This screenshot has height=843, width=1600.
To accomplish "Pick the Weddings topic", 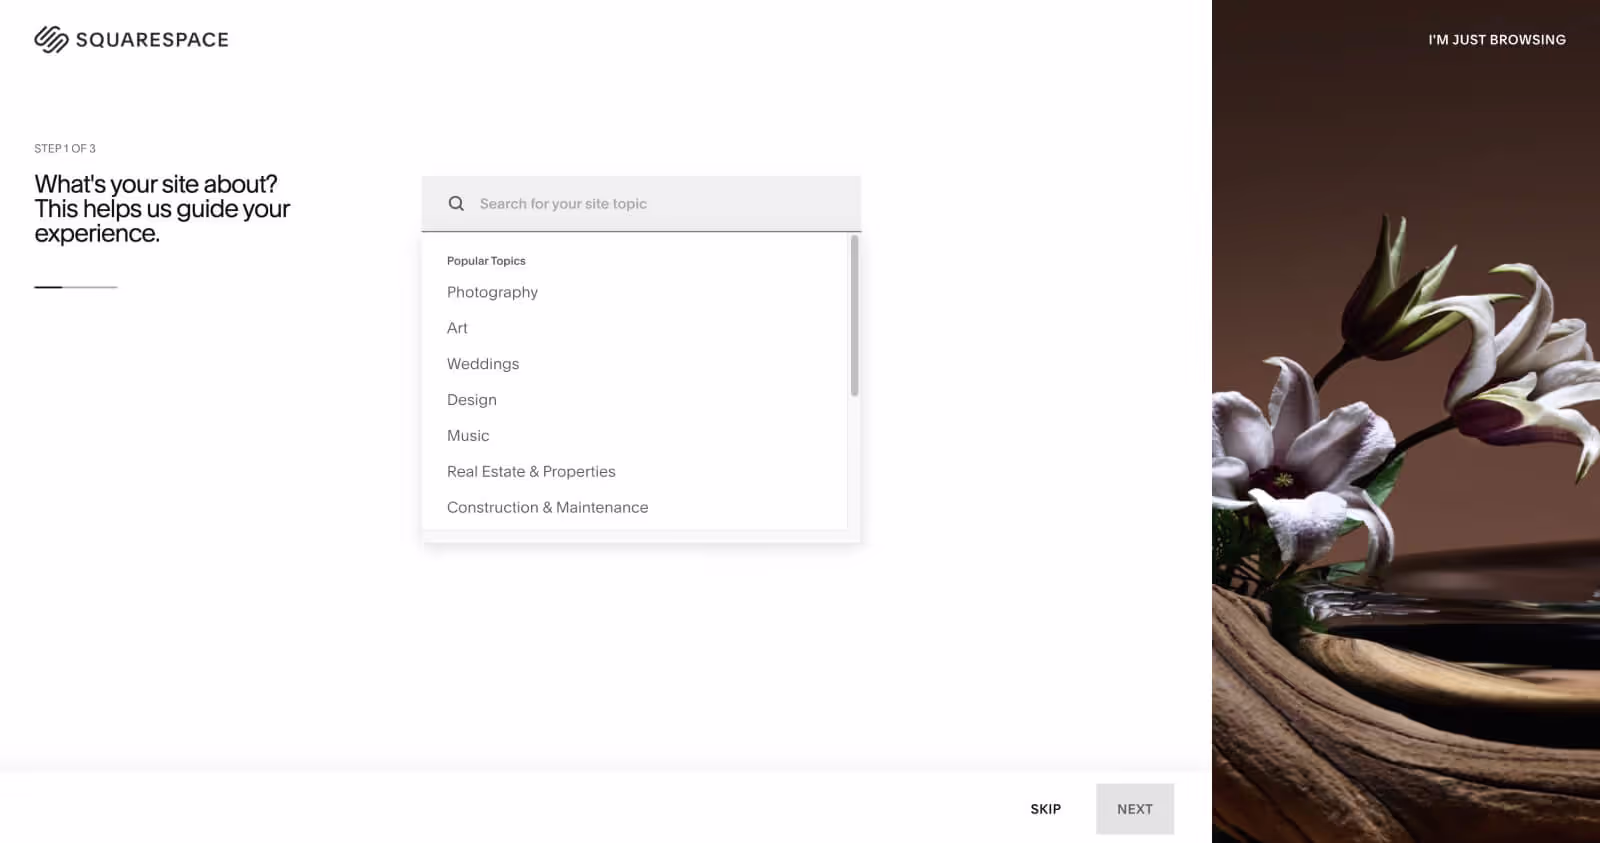I will click(483, 364).
